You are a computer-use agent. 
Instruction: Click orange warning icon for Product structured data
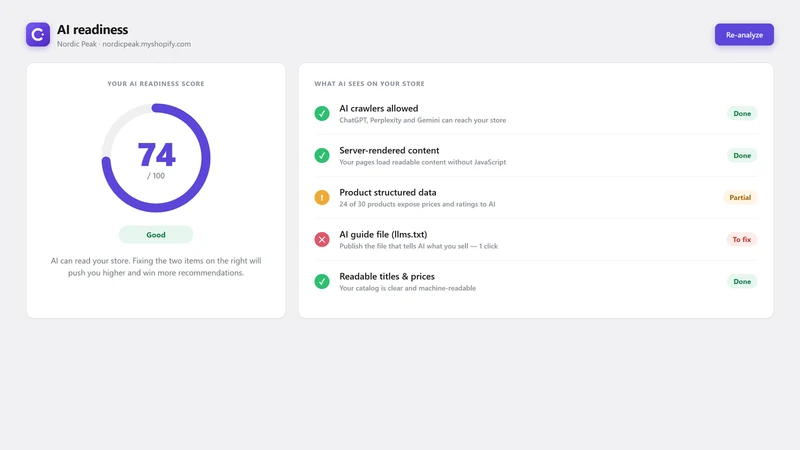pyautogui.click(x=321, y=197)
